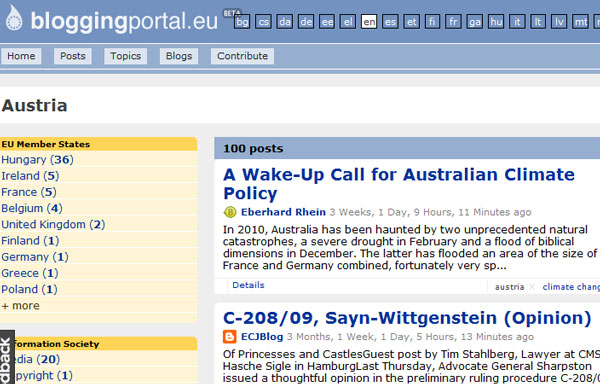Switch language to fr

453,22
